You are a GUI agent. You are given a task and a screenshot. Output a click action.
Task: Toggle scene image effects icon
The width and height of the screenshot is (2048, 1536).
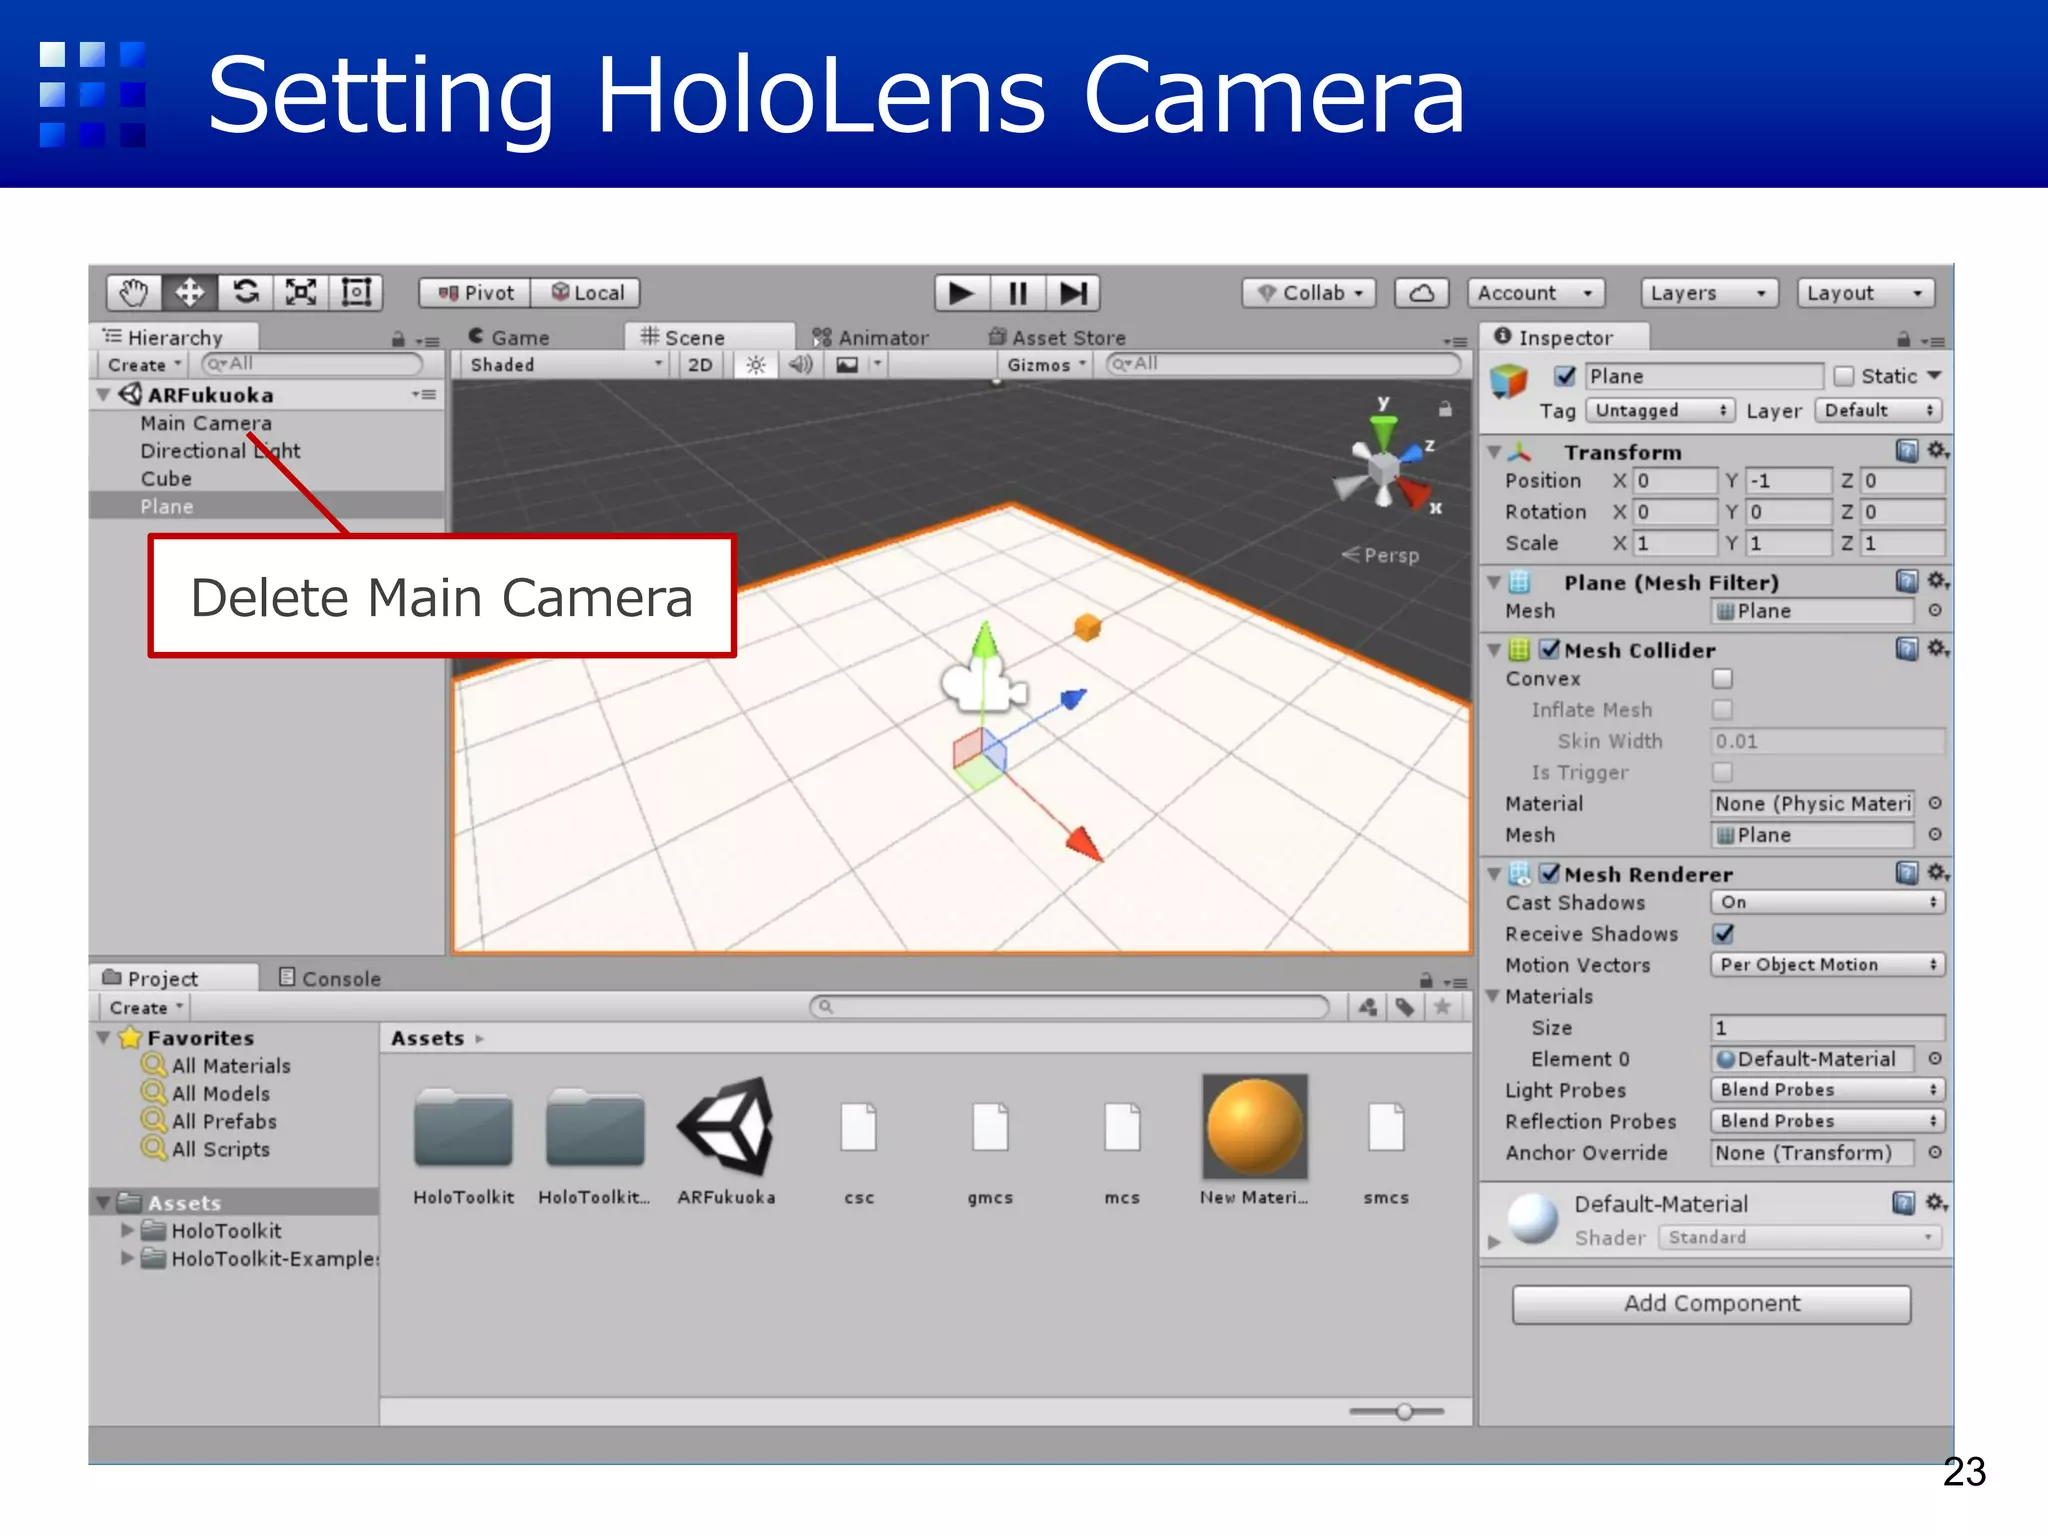click(847, 365)
